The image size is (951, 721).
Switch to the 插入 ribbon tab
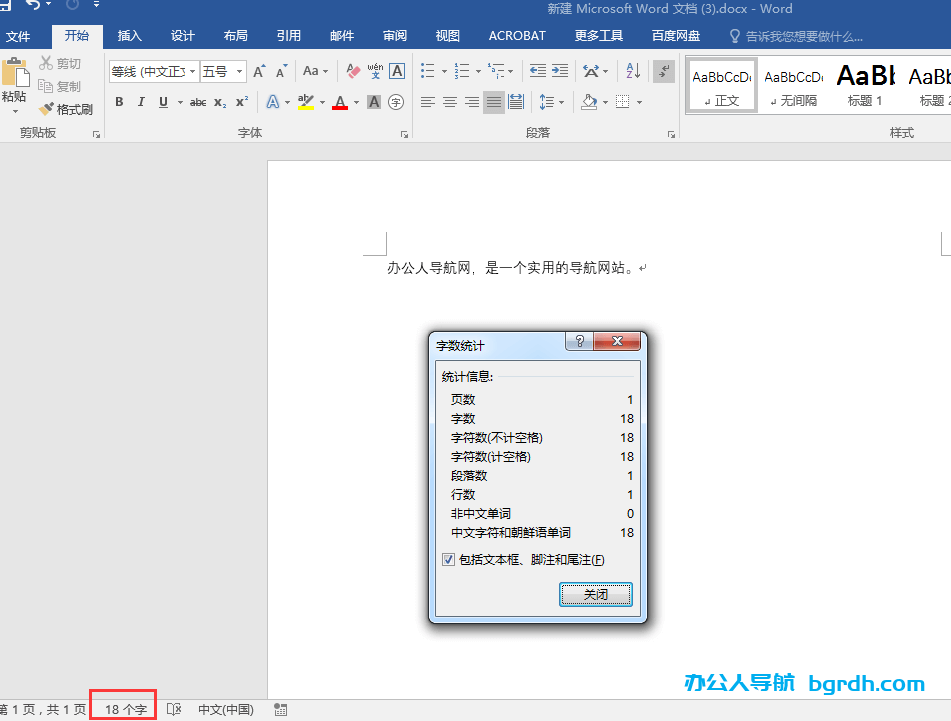coord(128,35)
